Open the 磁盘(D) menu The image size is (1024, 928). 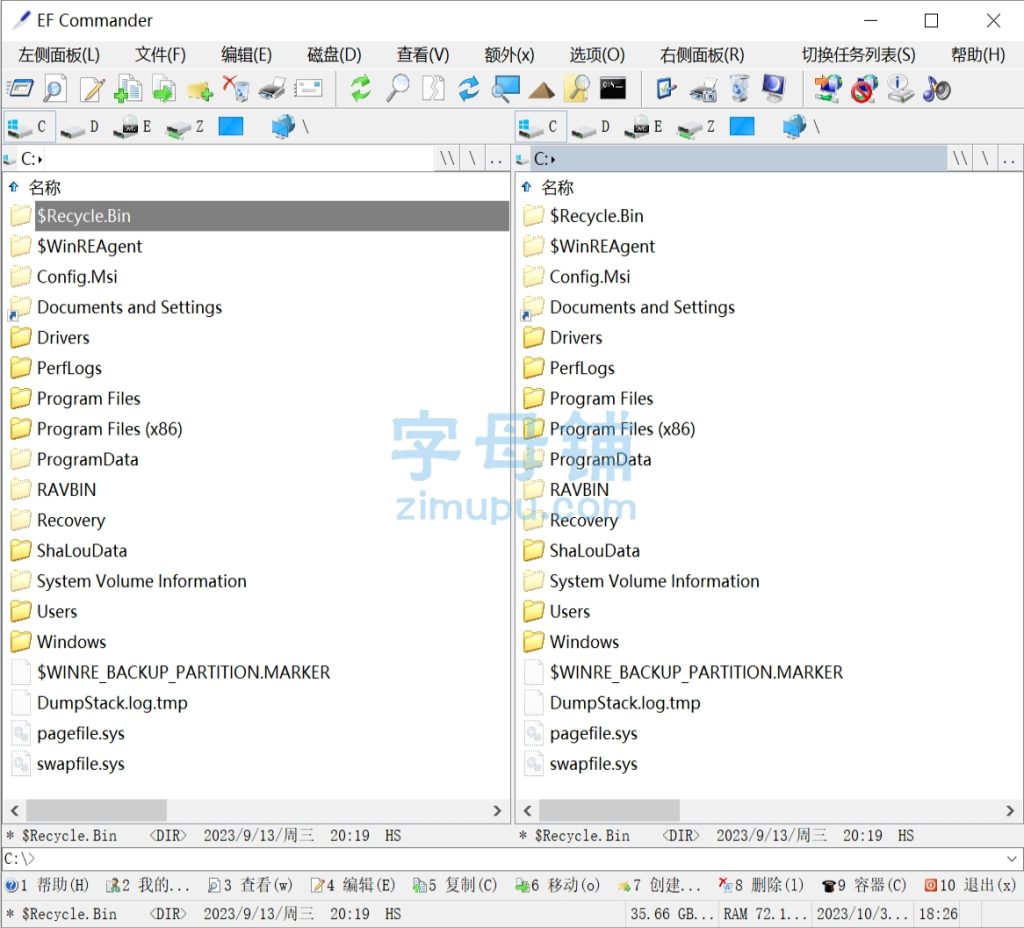click(334, 55)
